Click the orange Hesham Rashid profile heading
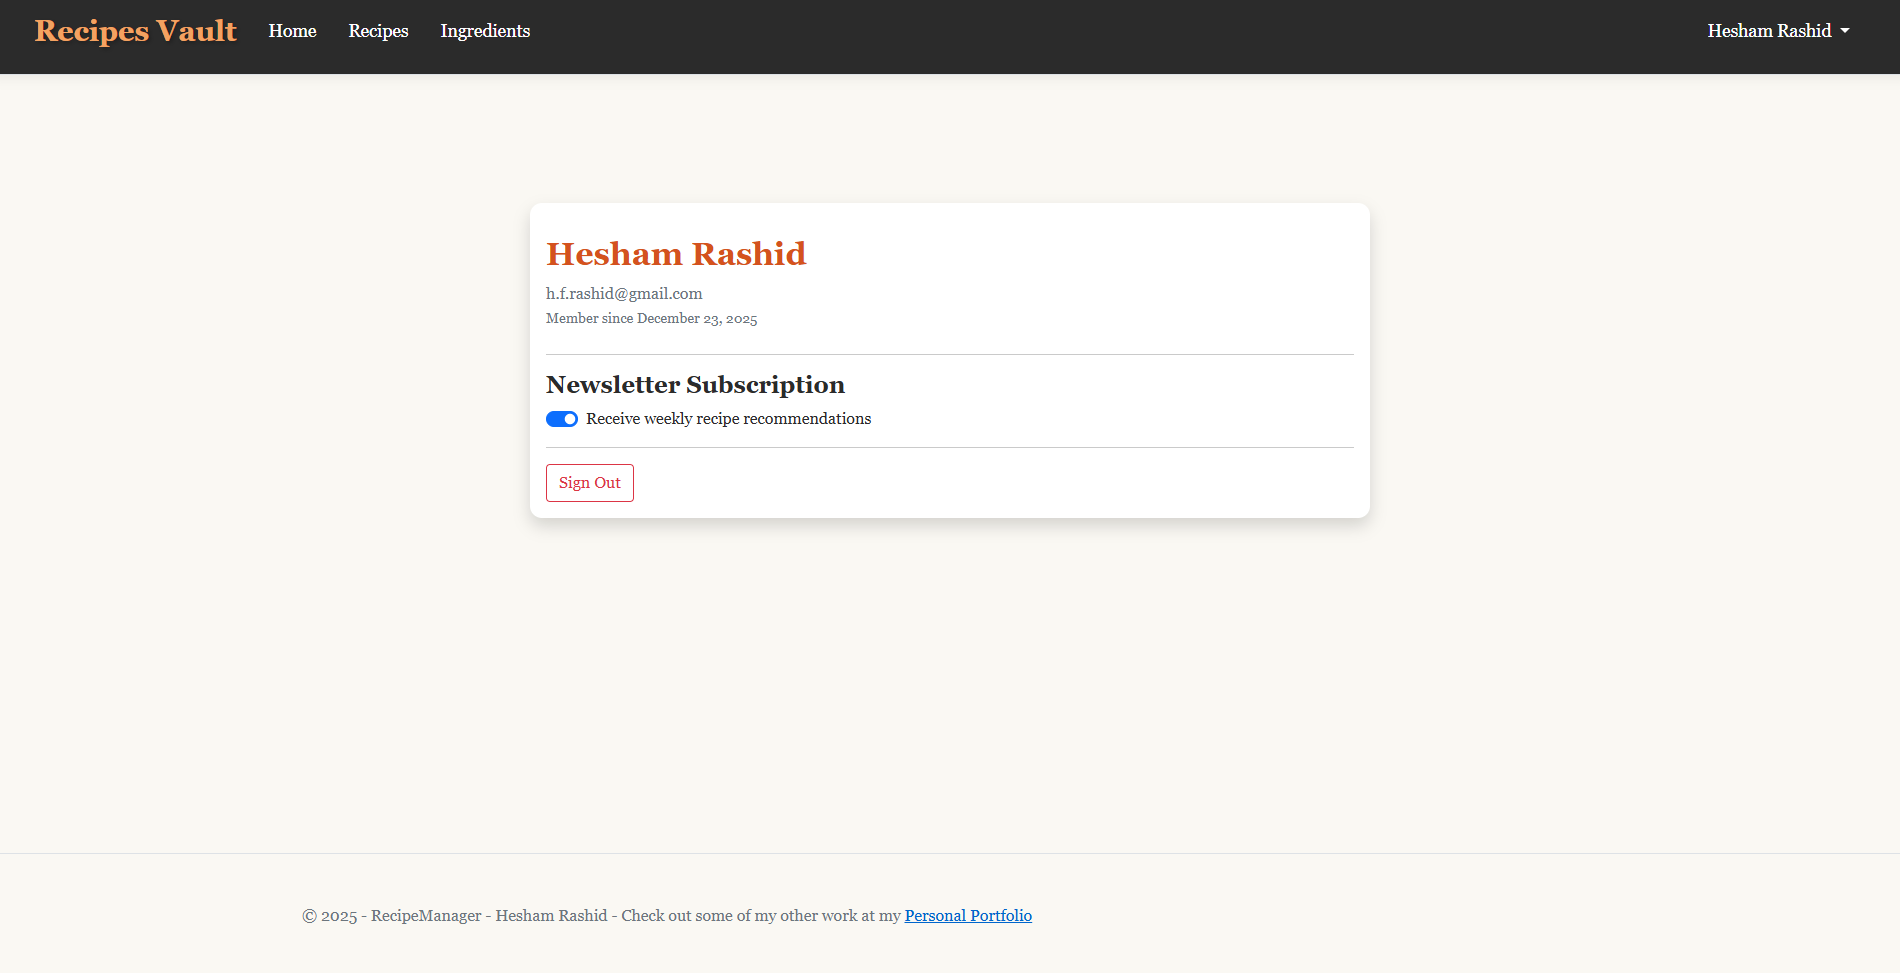This screenshot has width=1900, height=973. [675, 254]
